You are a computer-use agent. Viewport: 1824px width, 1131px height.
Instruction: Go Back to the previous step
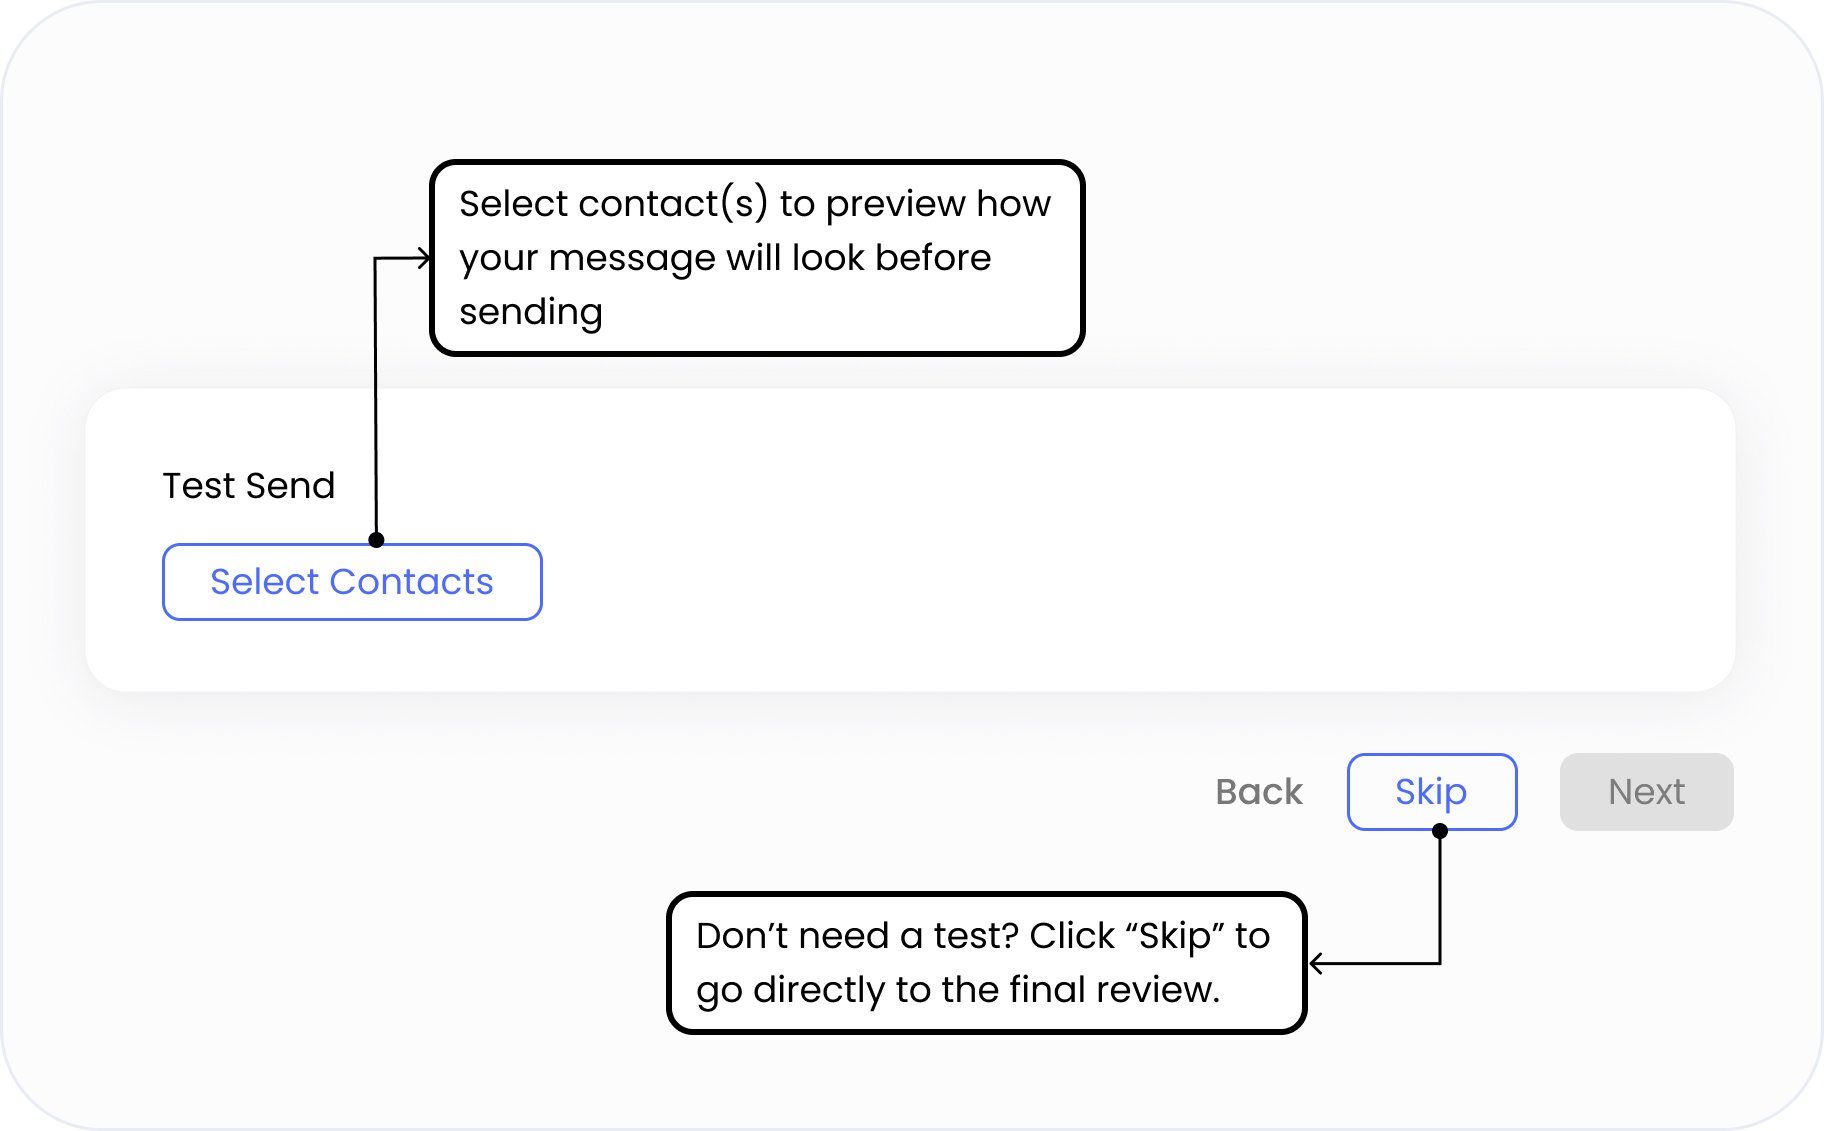point(1259,792)
